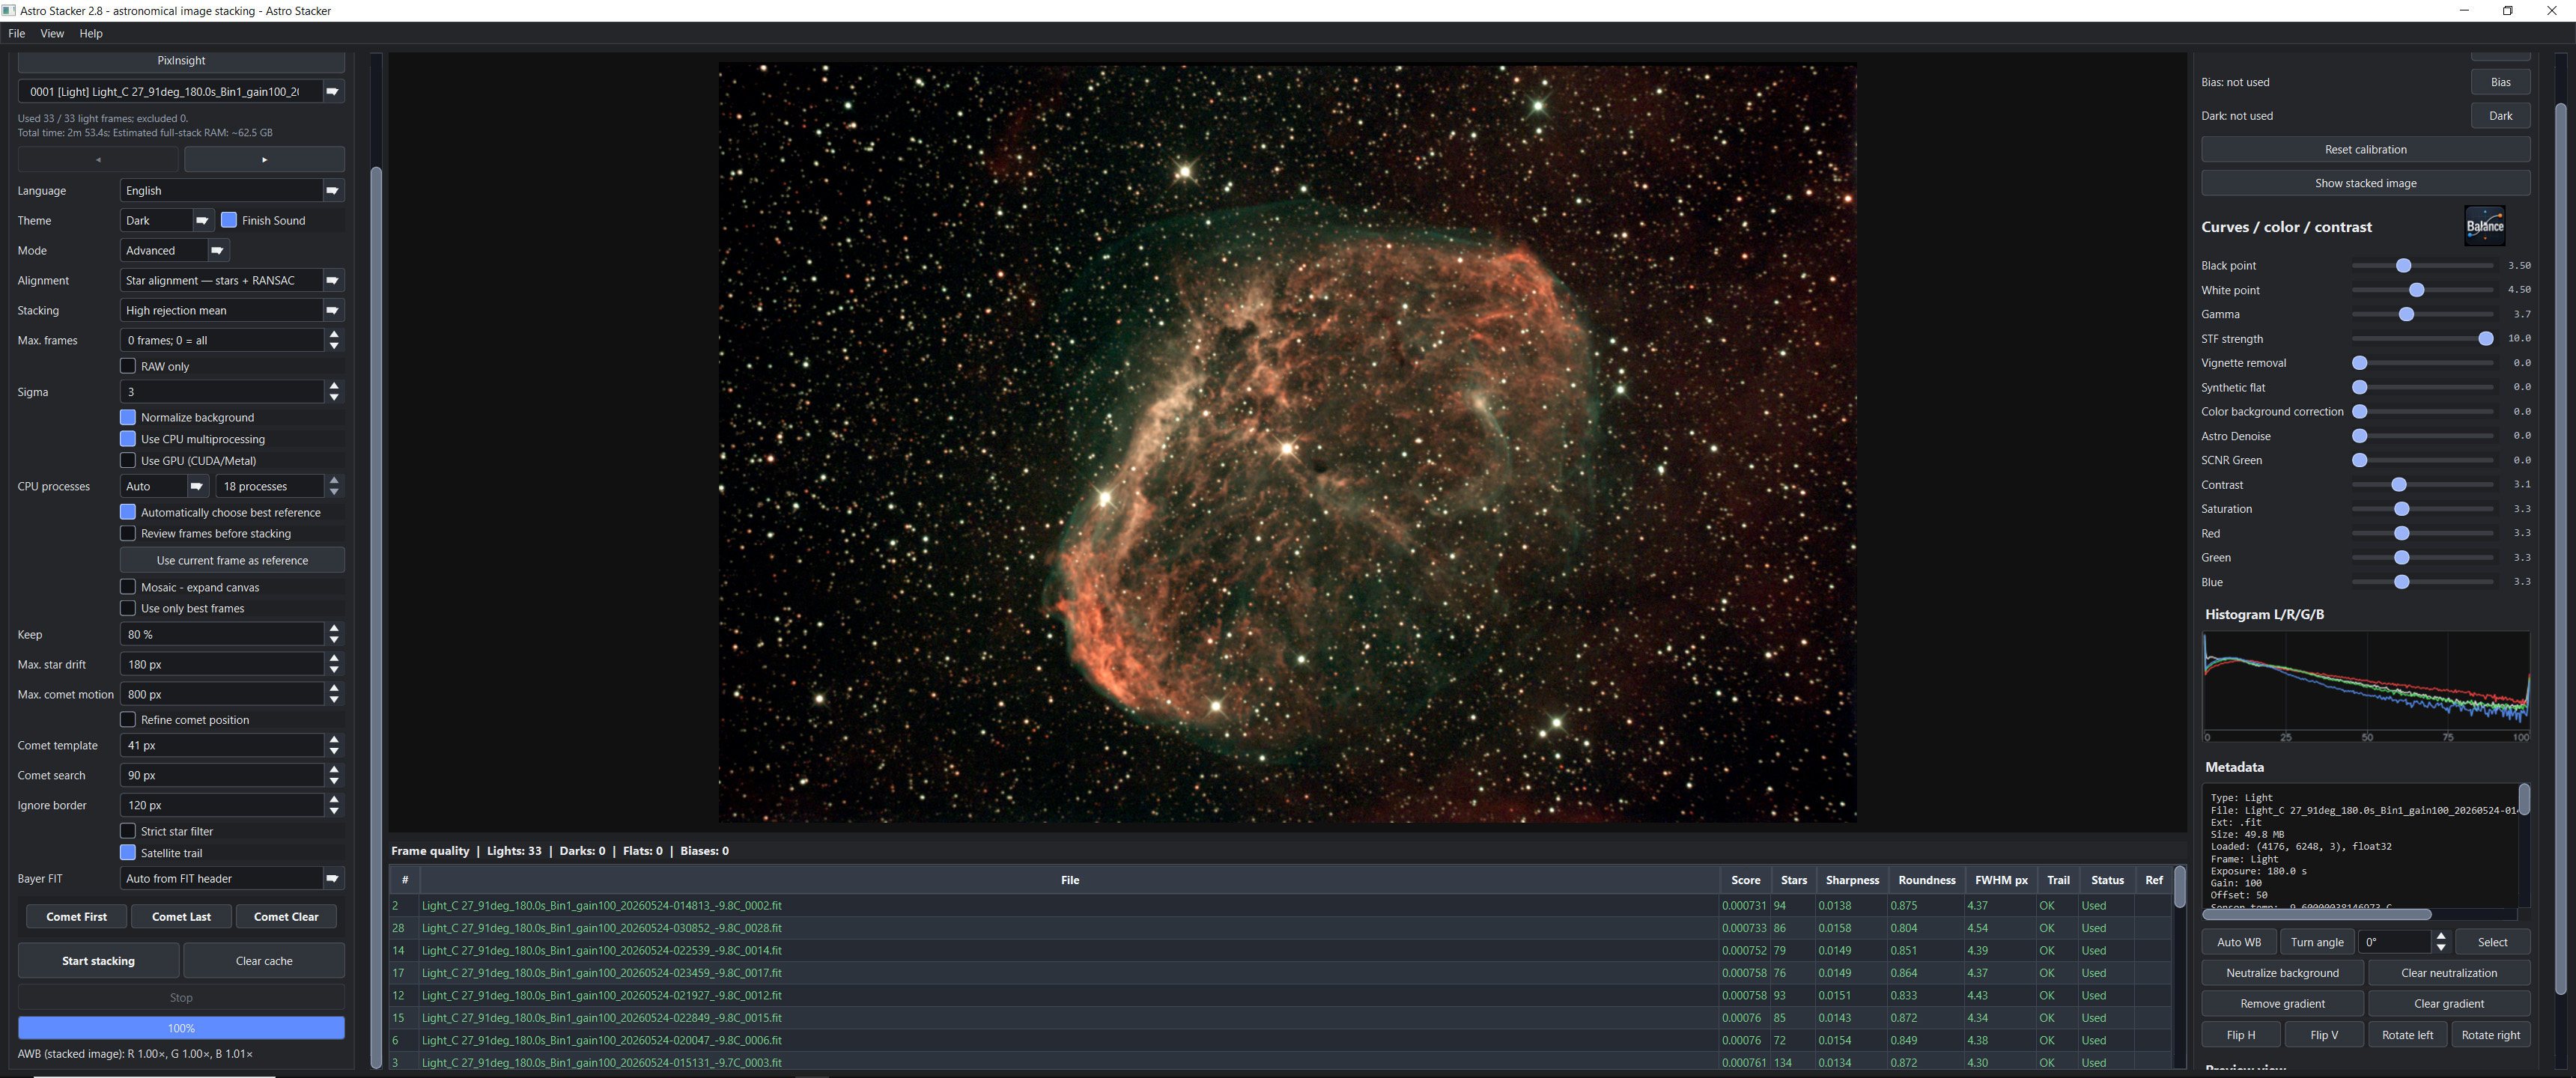Go to previous frame with left arrow
2576x1078 pixels.
(x=98, y=160)
